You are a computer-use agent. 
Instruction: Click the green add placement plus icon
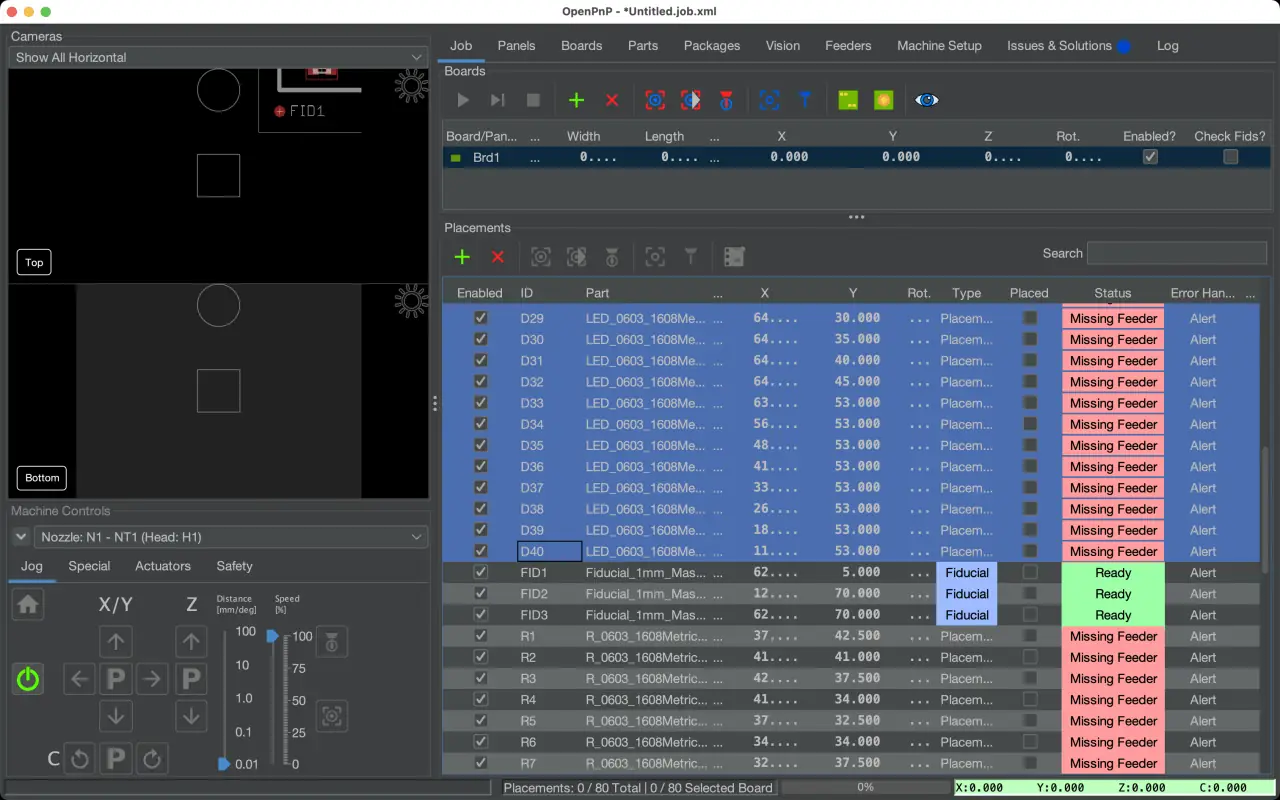pos(462,257)
